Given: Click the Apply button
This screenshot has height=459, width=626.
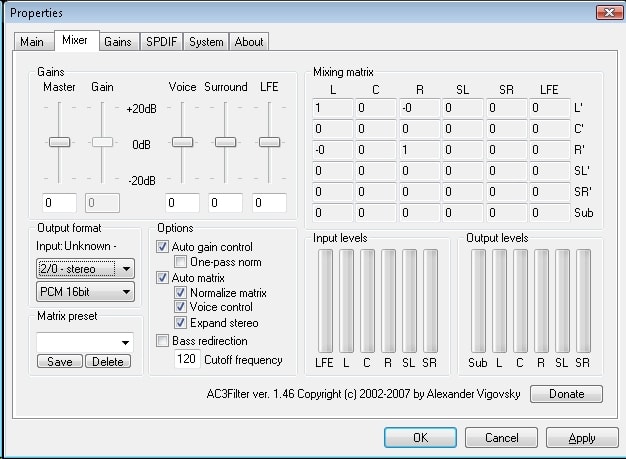Looking at the screenshot, I should click(x=582, y=438).
